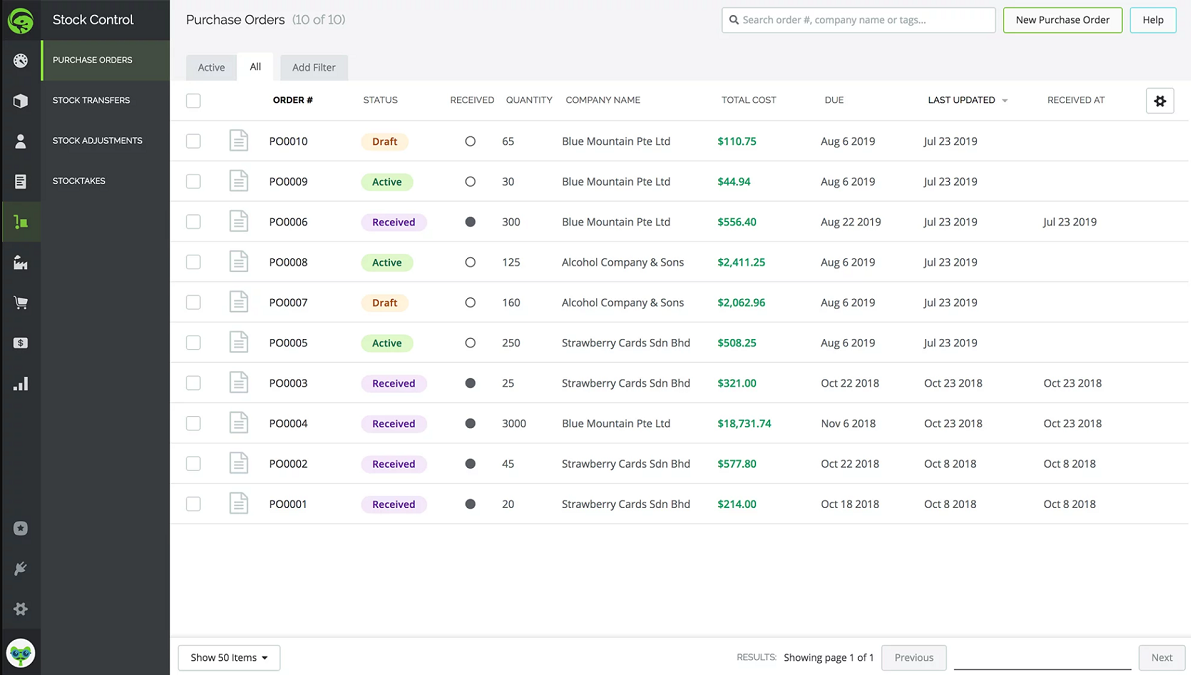Open the shopping cart icon in sidebar
This screenshot has width=1191, height=675.
pos(20,302)
